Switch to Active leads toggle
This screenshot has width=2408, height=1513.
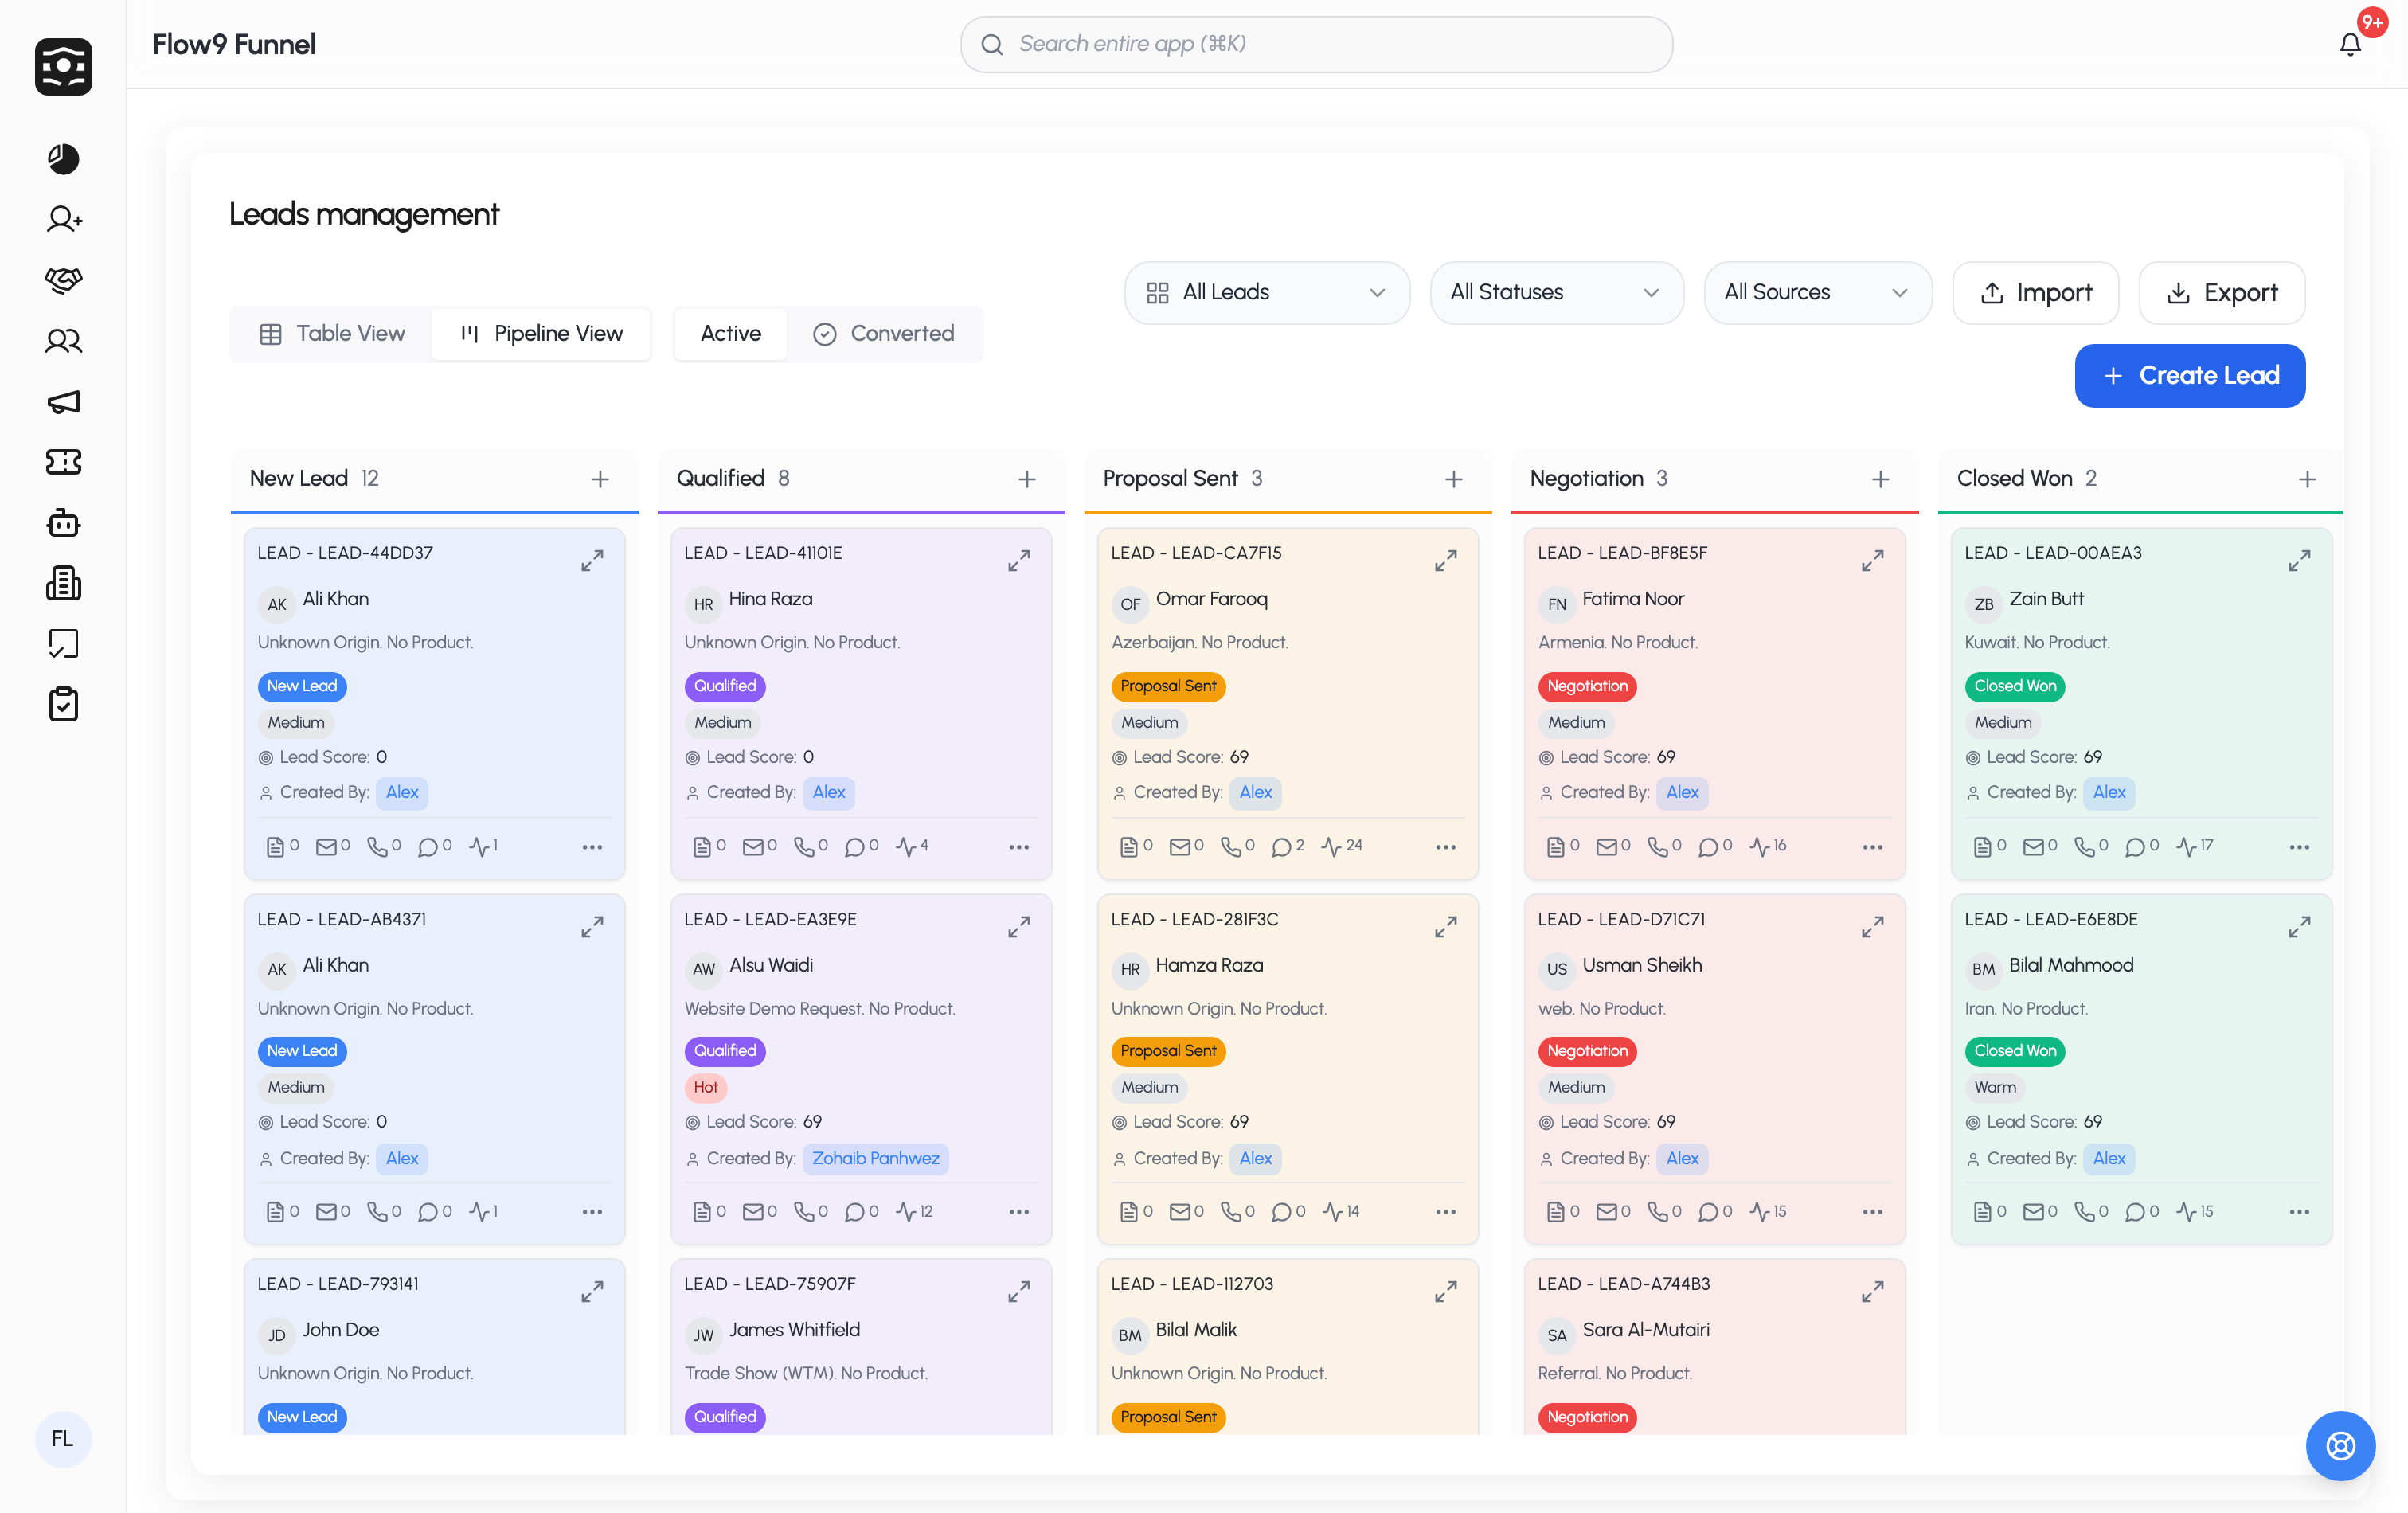tap(731, 333)
